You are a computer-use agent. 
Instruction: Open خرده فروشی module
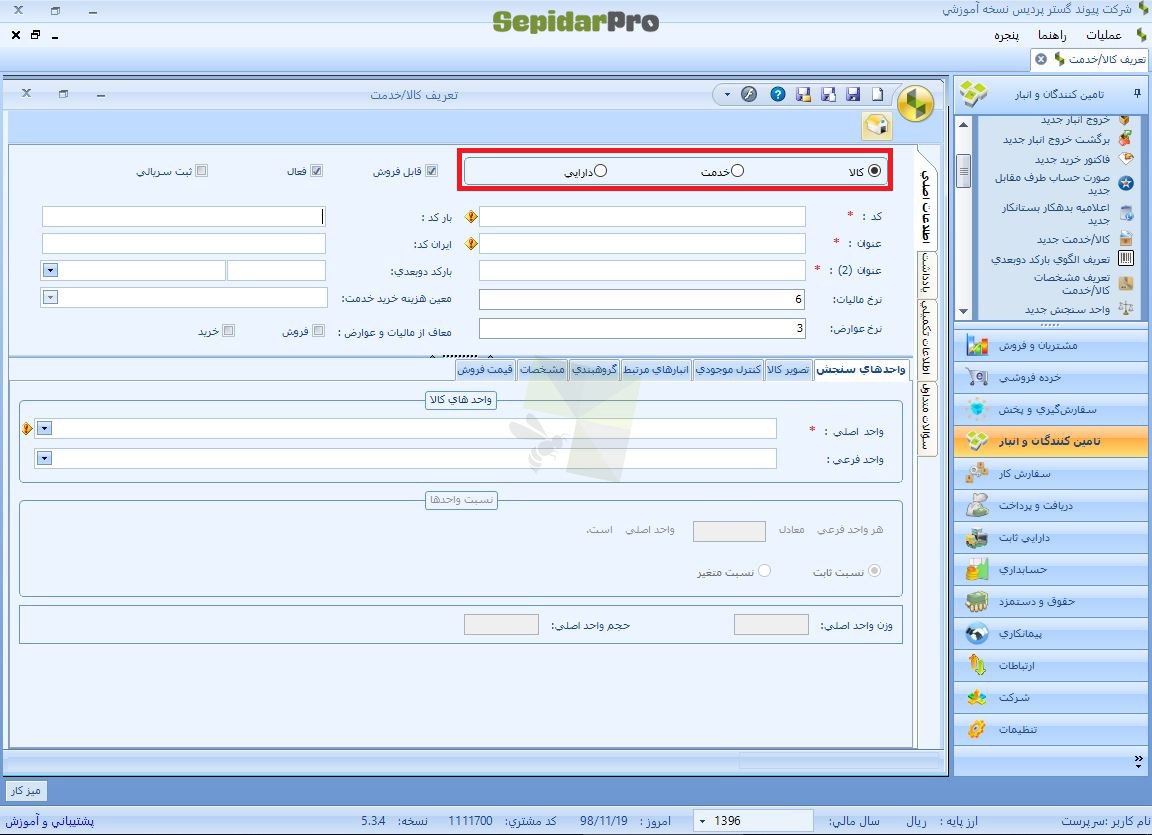click(x=1051, y=377)
